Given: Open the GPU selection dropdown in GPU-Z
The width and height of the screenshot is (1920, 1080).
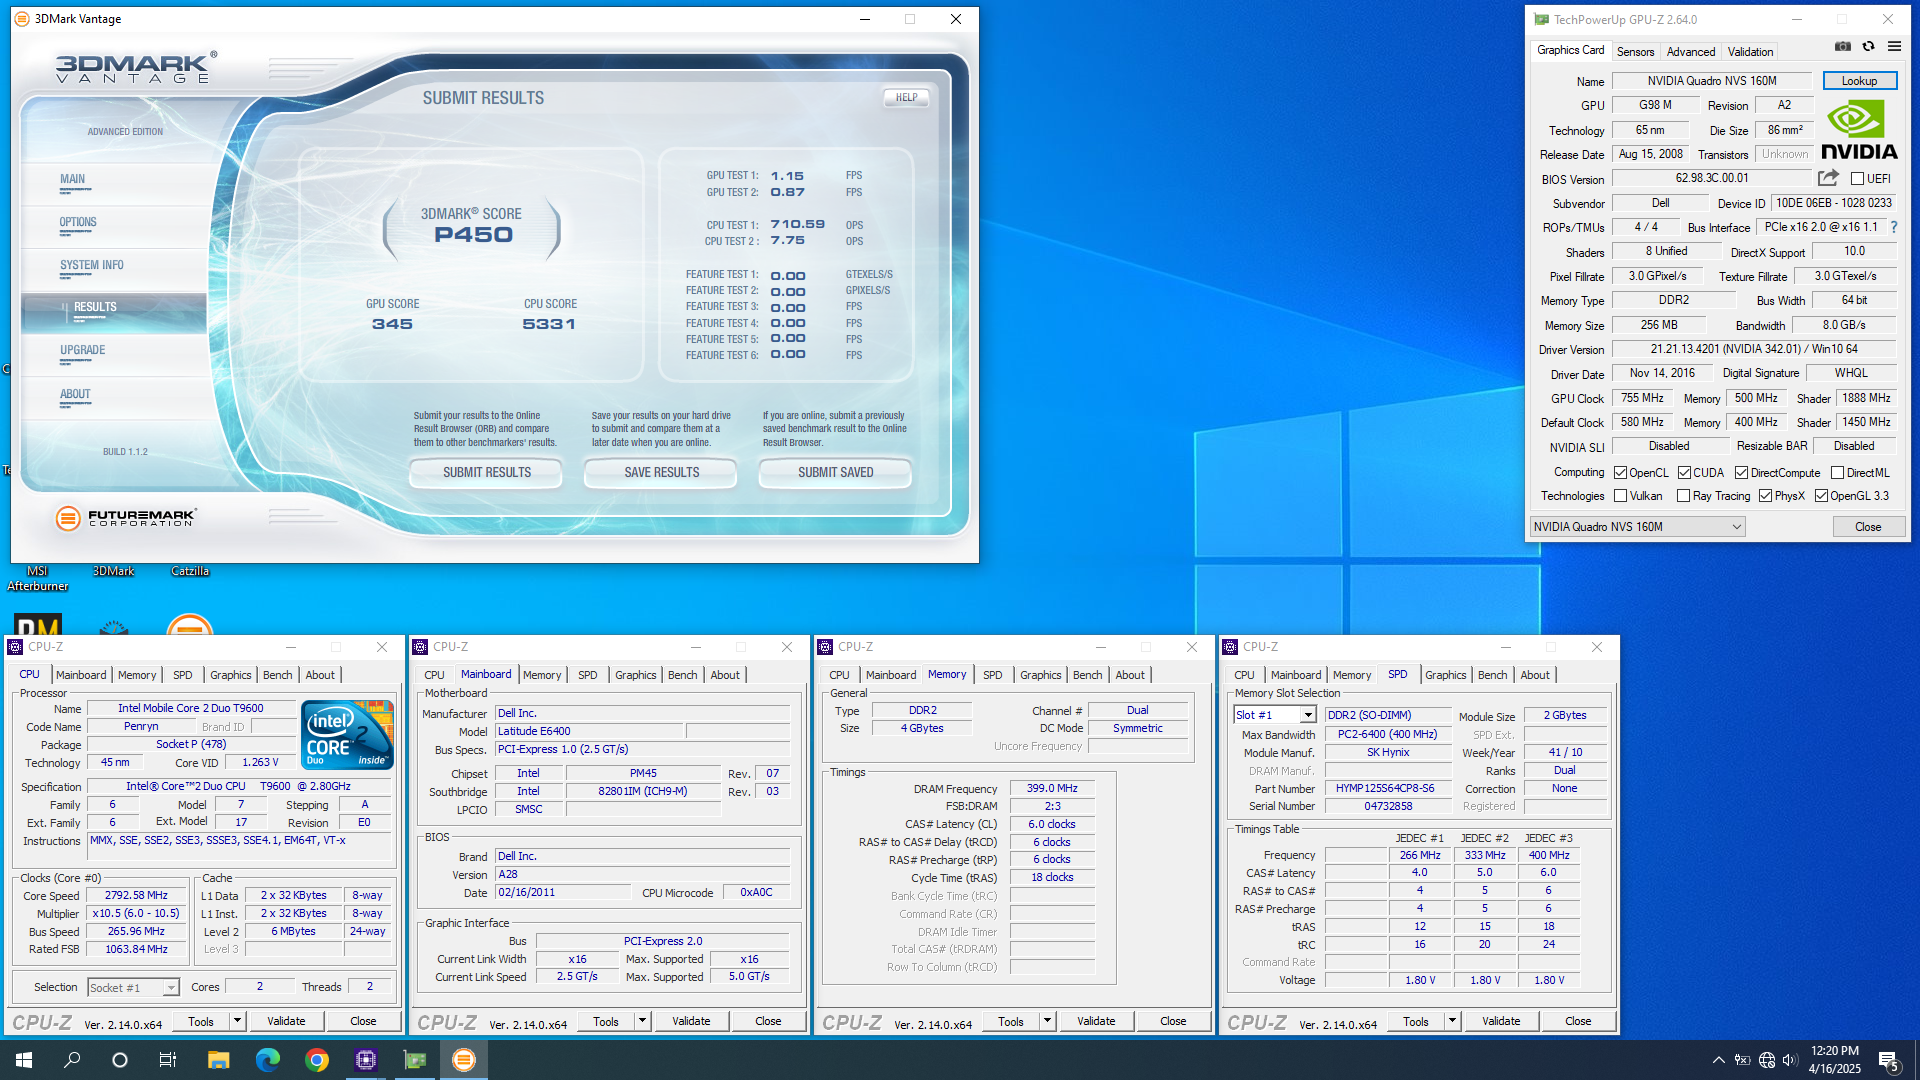Looking at the screenshot, I should [x=1637, y=527].
